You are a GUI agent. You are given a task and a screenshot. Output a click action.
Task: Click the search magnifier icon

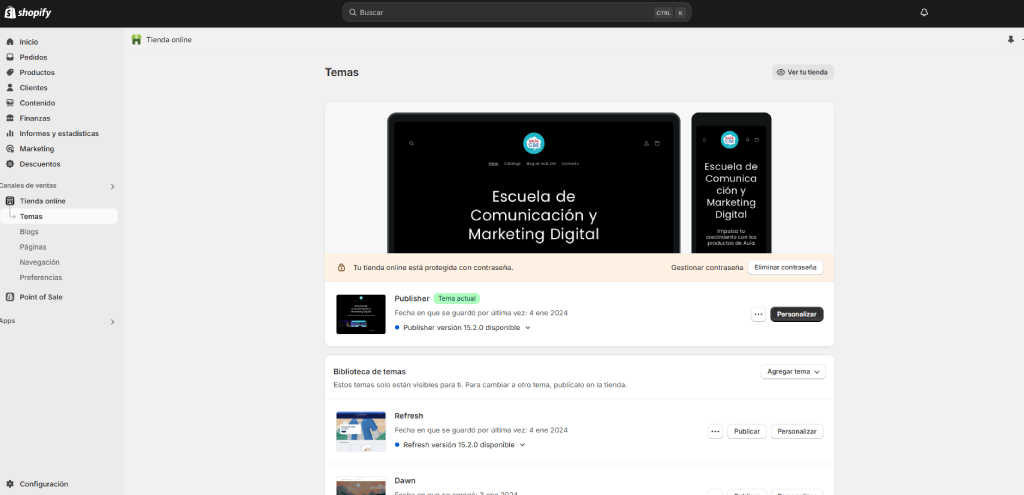(353, 12)
